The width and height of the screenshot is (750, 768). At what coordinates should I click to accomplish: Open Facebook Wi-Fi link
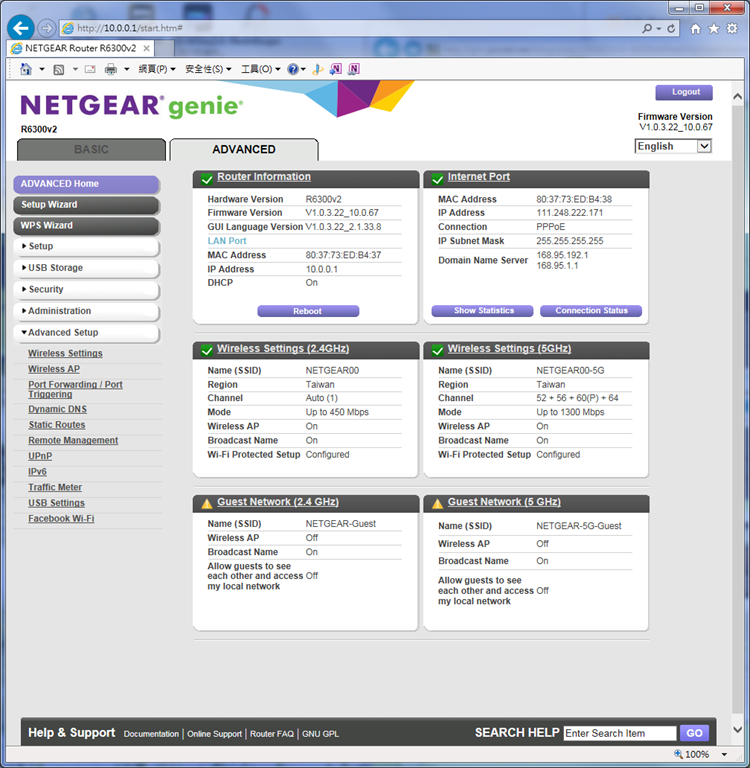click(x=61, y=519)
